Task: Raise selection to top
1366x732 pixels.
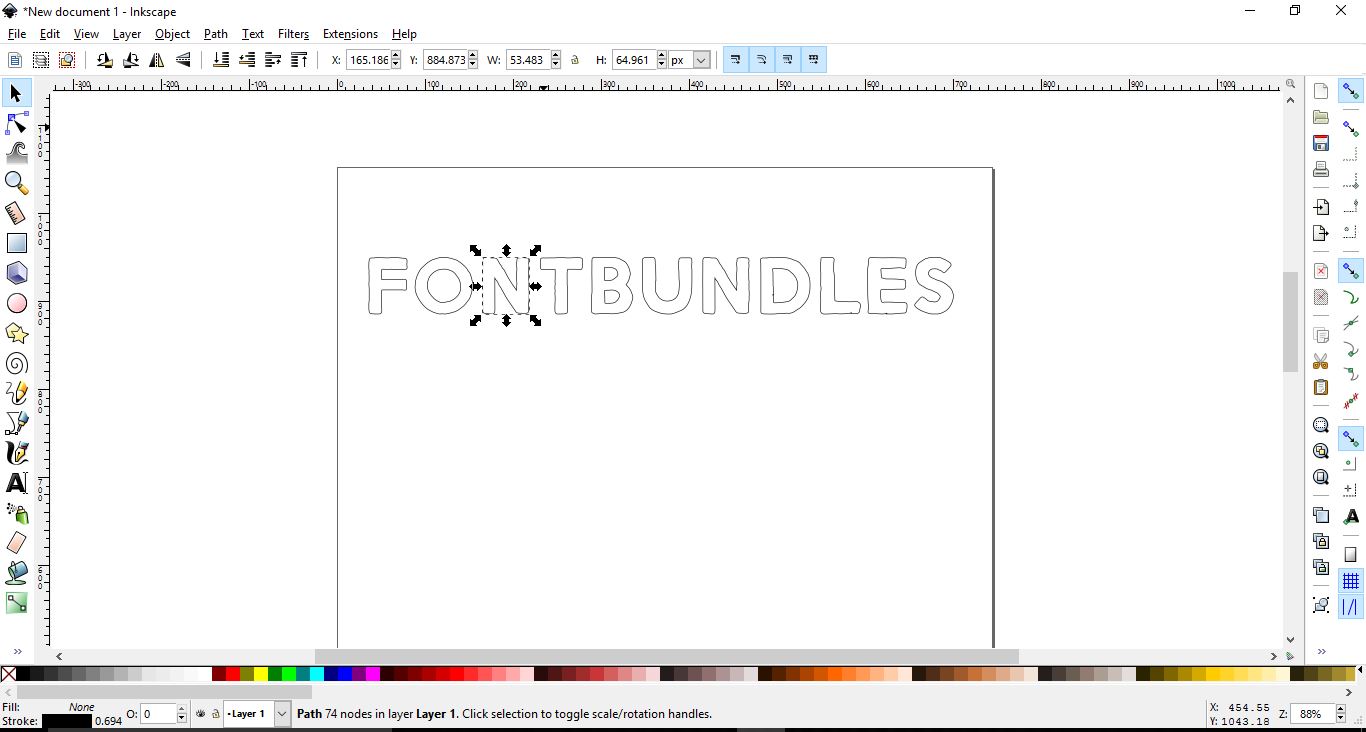Action: point(299,60)
